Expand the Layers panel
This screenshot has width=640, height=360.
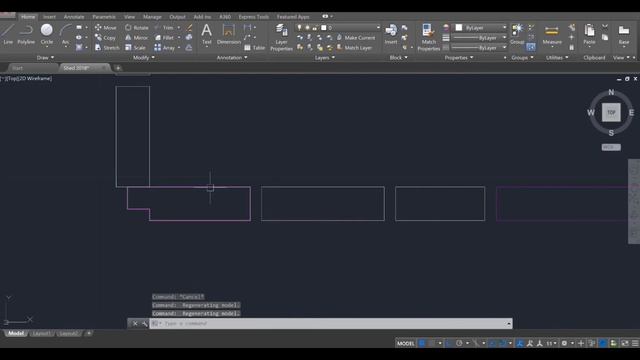[325, 58]
